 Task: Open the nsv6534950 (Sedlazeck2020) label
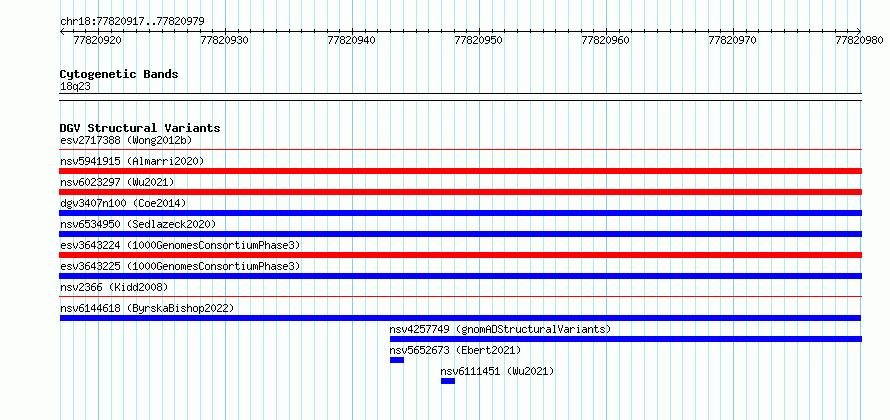138,224
